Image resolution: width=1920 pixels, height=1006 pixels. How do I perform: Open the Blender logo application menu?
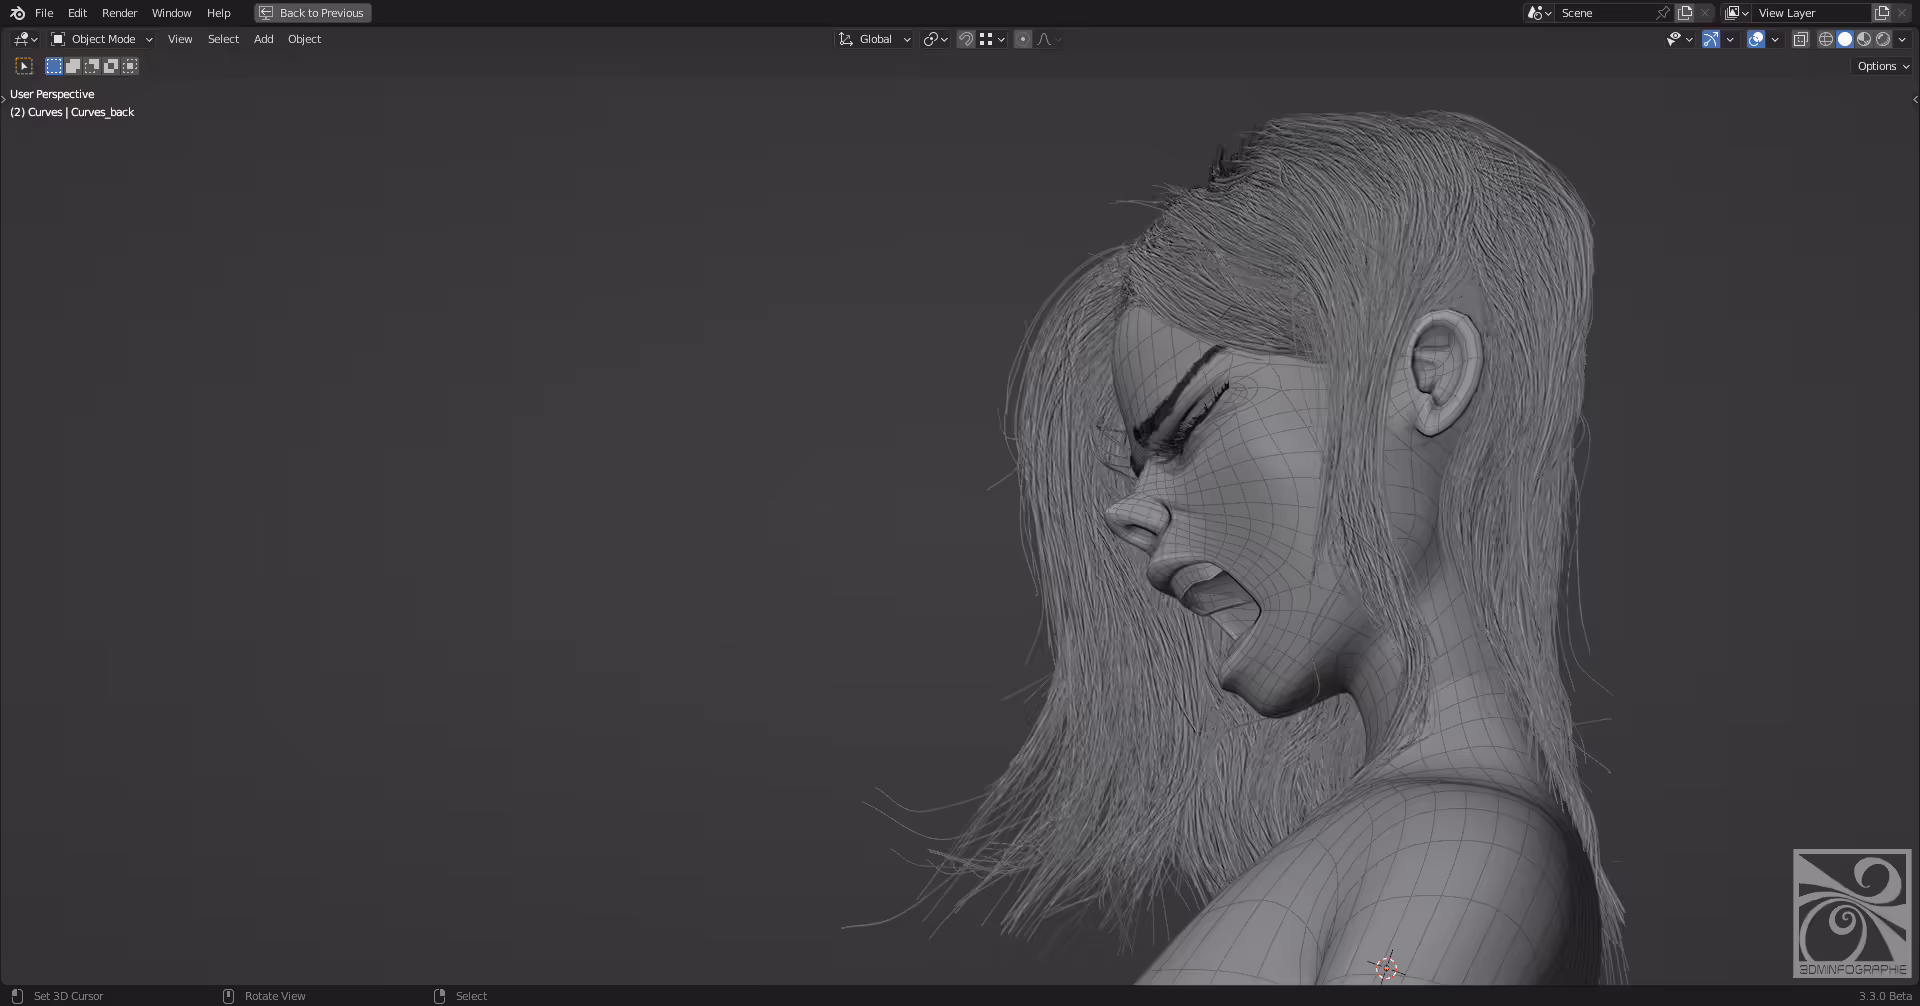(17, 13)
